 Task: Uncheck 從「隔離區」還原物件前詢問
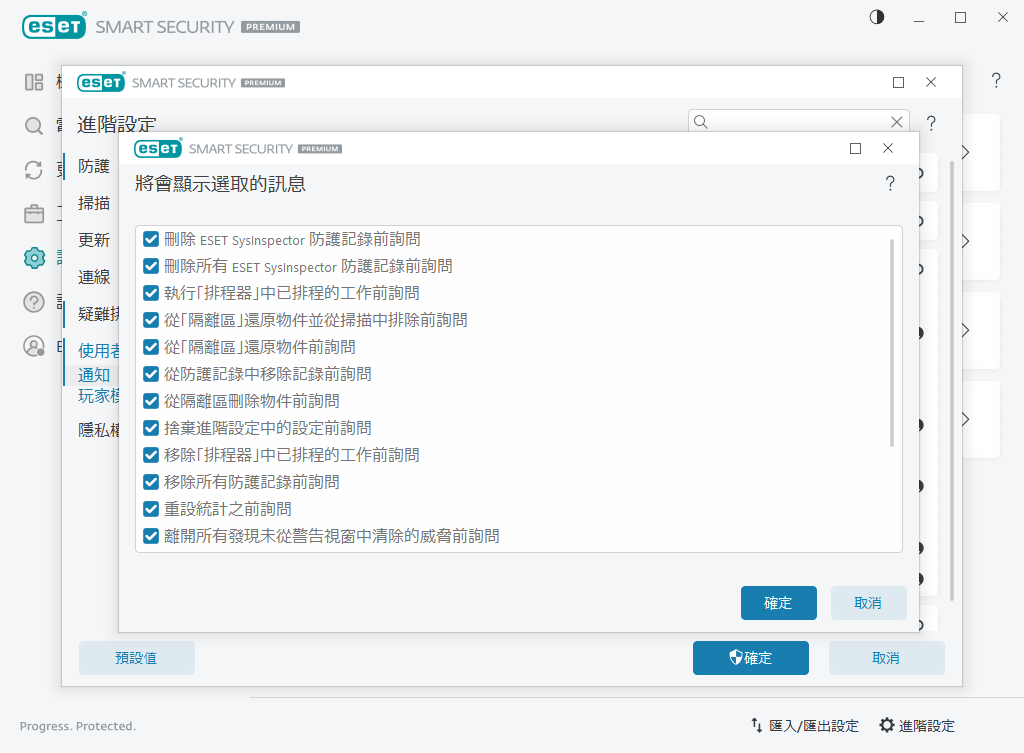(x=151, y=347)
